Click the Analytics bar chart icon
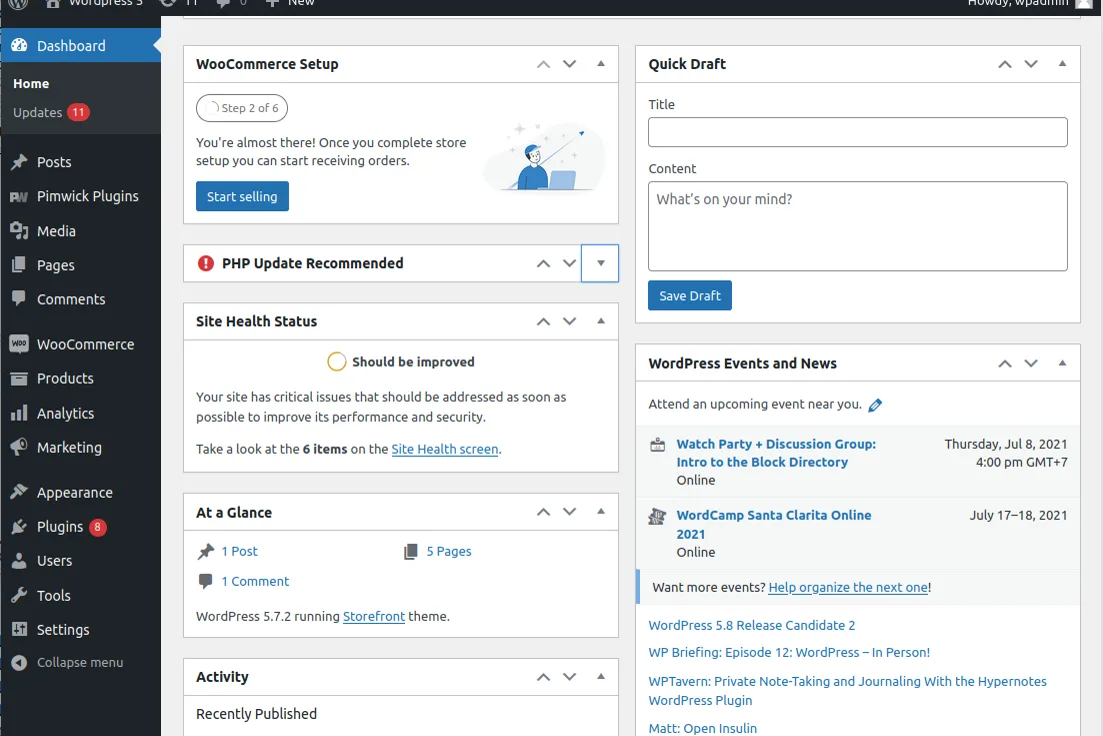Viewport: 1103px width, 736px height. pyautogui.click(x=19, y=413)
